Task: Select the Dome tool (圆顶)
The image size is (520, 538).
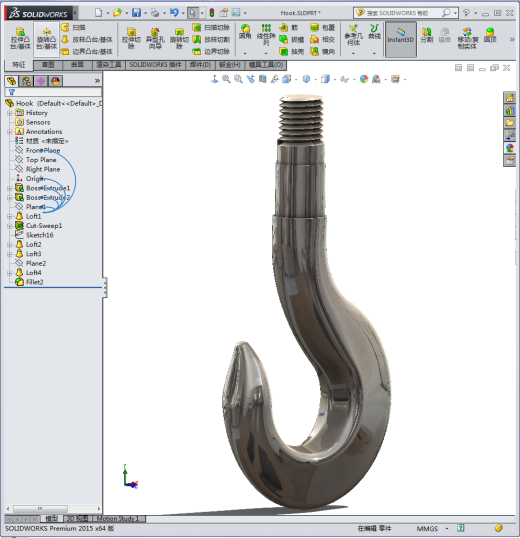Action: click(490, 35)
